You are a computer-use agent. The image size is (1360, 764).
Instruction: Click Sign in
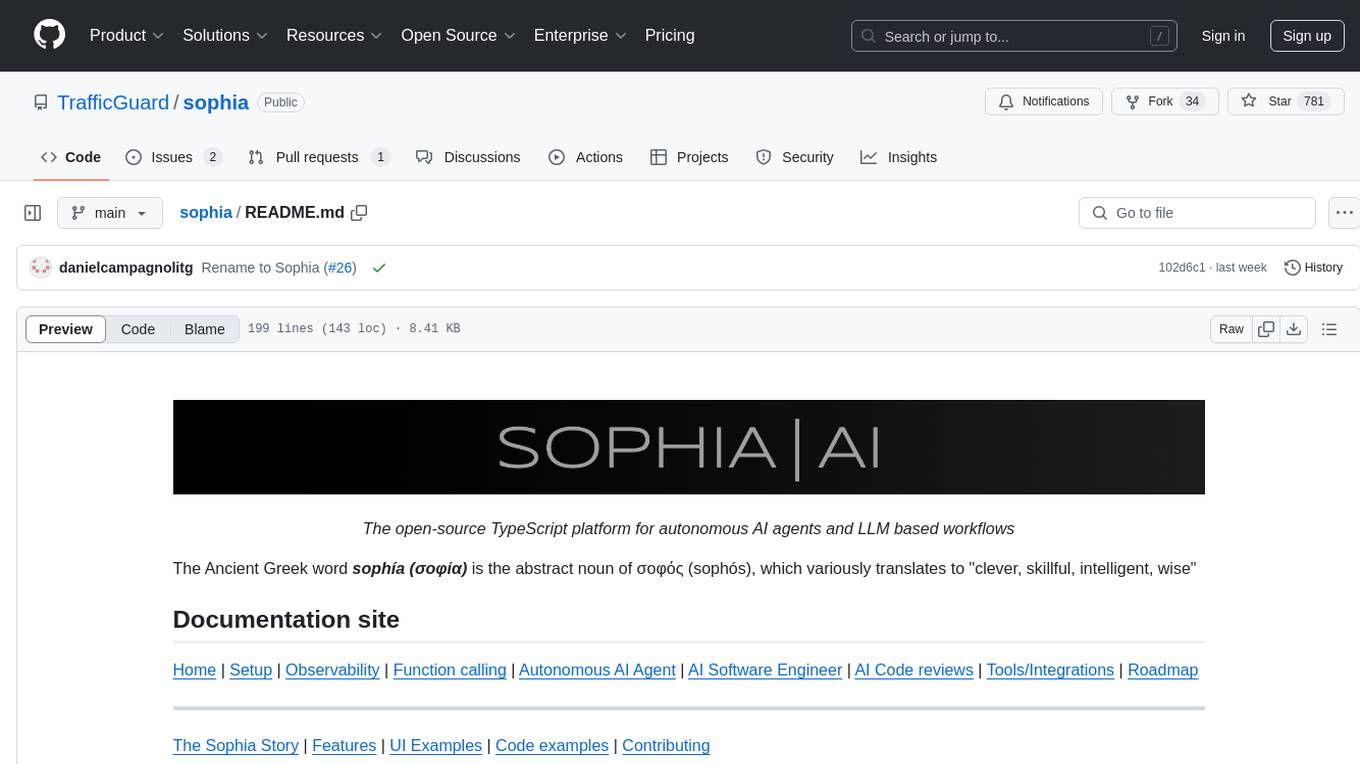pyautogui.click(x=1223, y=36)
